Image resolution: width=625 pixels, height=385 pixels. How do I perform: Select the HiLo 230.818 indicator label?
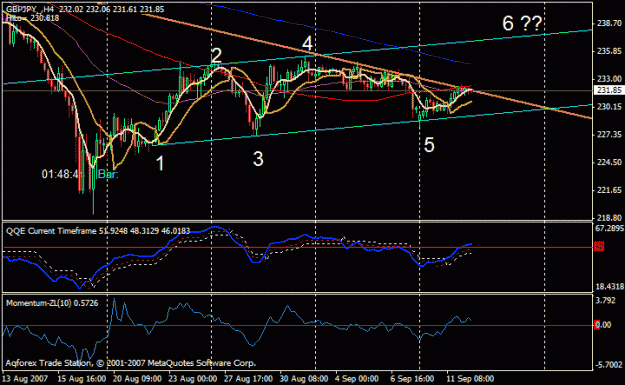(32, 18)
